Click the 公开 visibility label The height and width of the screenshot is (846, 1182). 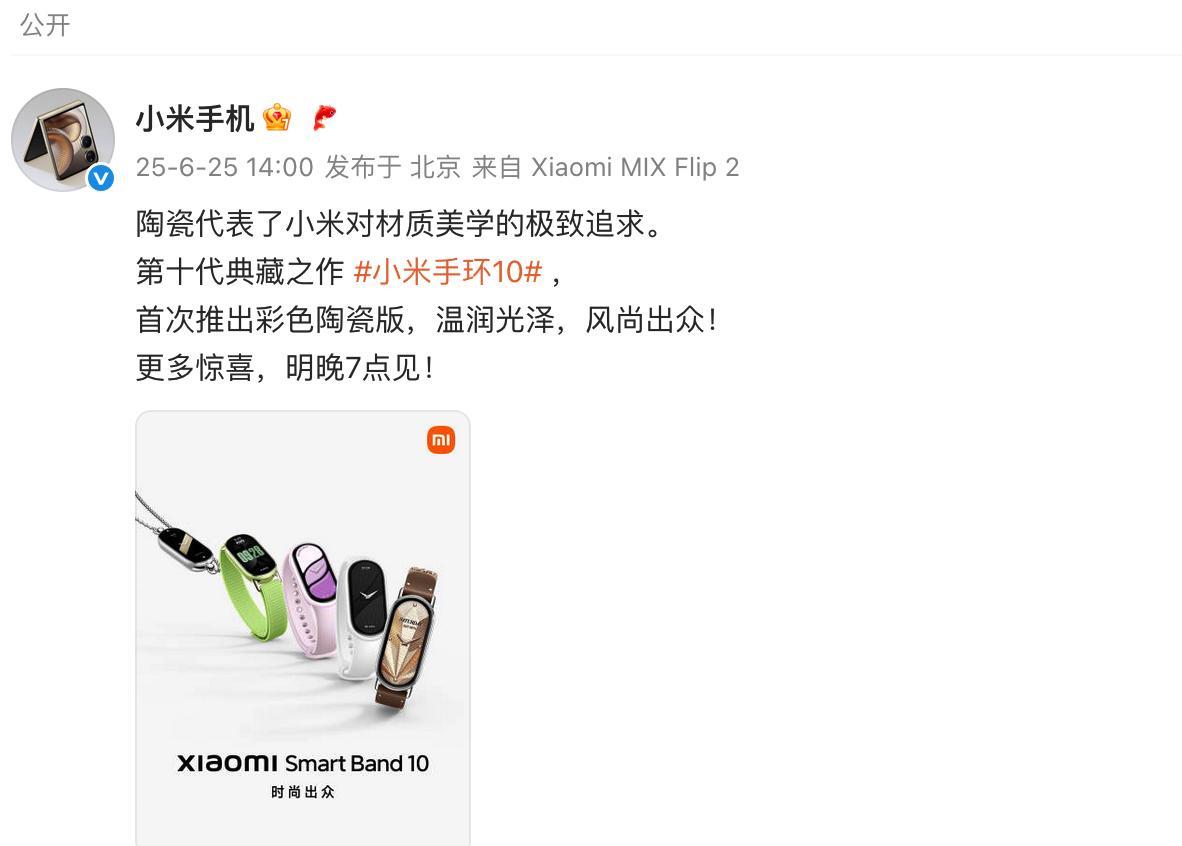[45, 25]
